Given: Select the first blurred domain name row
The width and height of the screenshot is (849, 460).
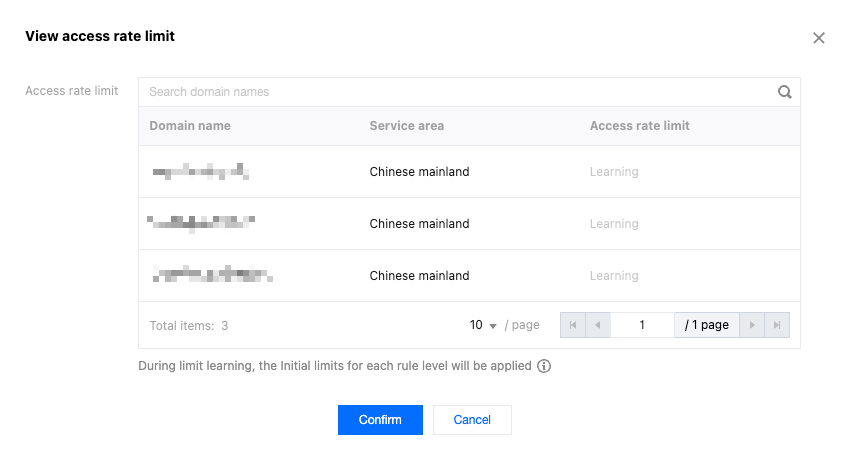Looking at the screenshot, I should [200, 172].
